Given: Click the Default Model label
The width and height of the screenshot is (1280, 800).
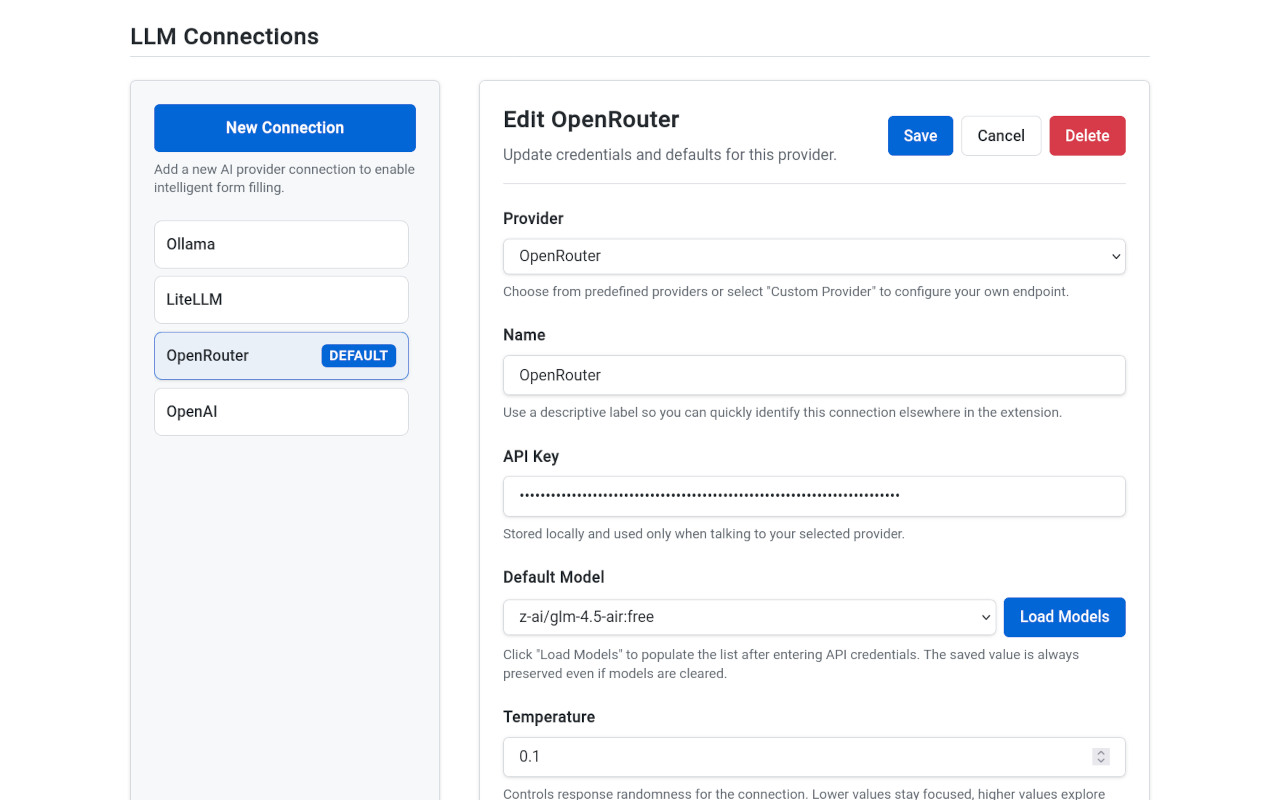Looking at the screenshot, I should 553,577.
